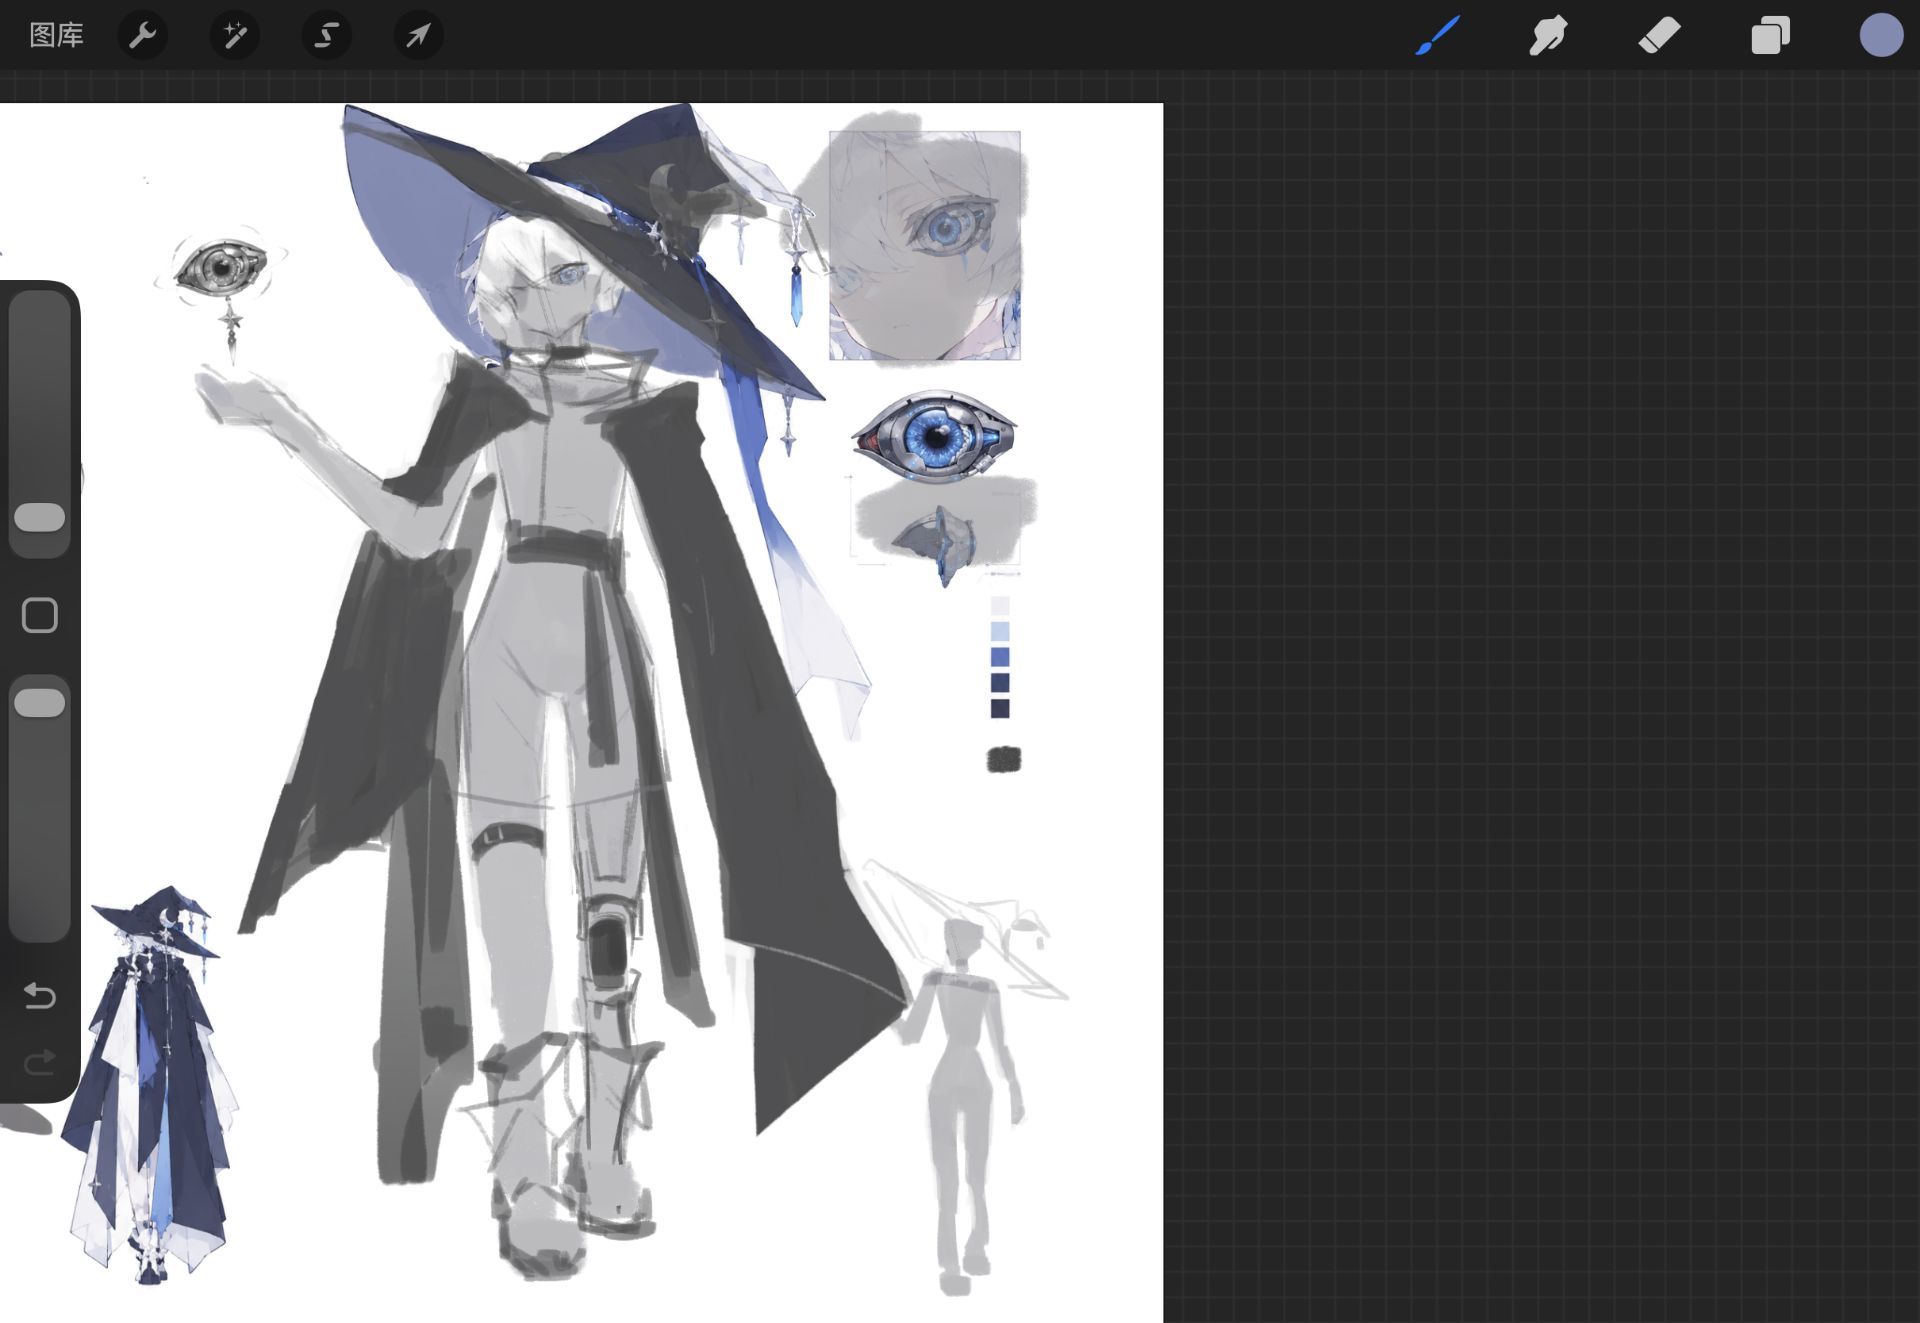Select the Brush tool

click(1438, 36)
